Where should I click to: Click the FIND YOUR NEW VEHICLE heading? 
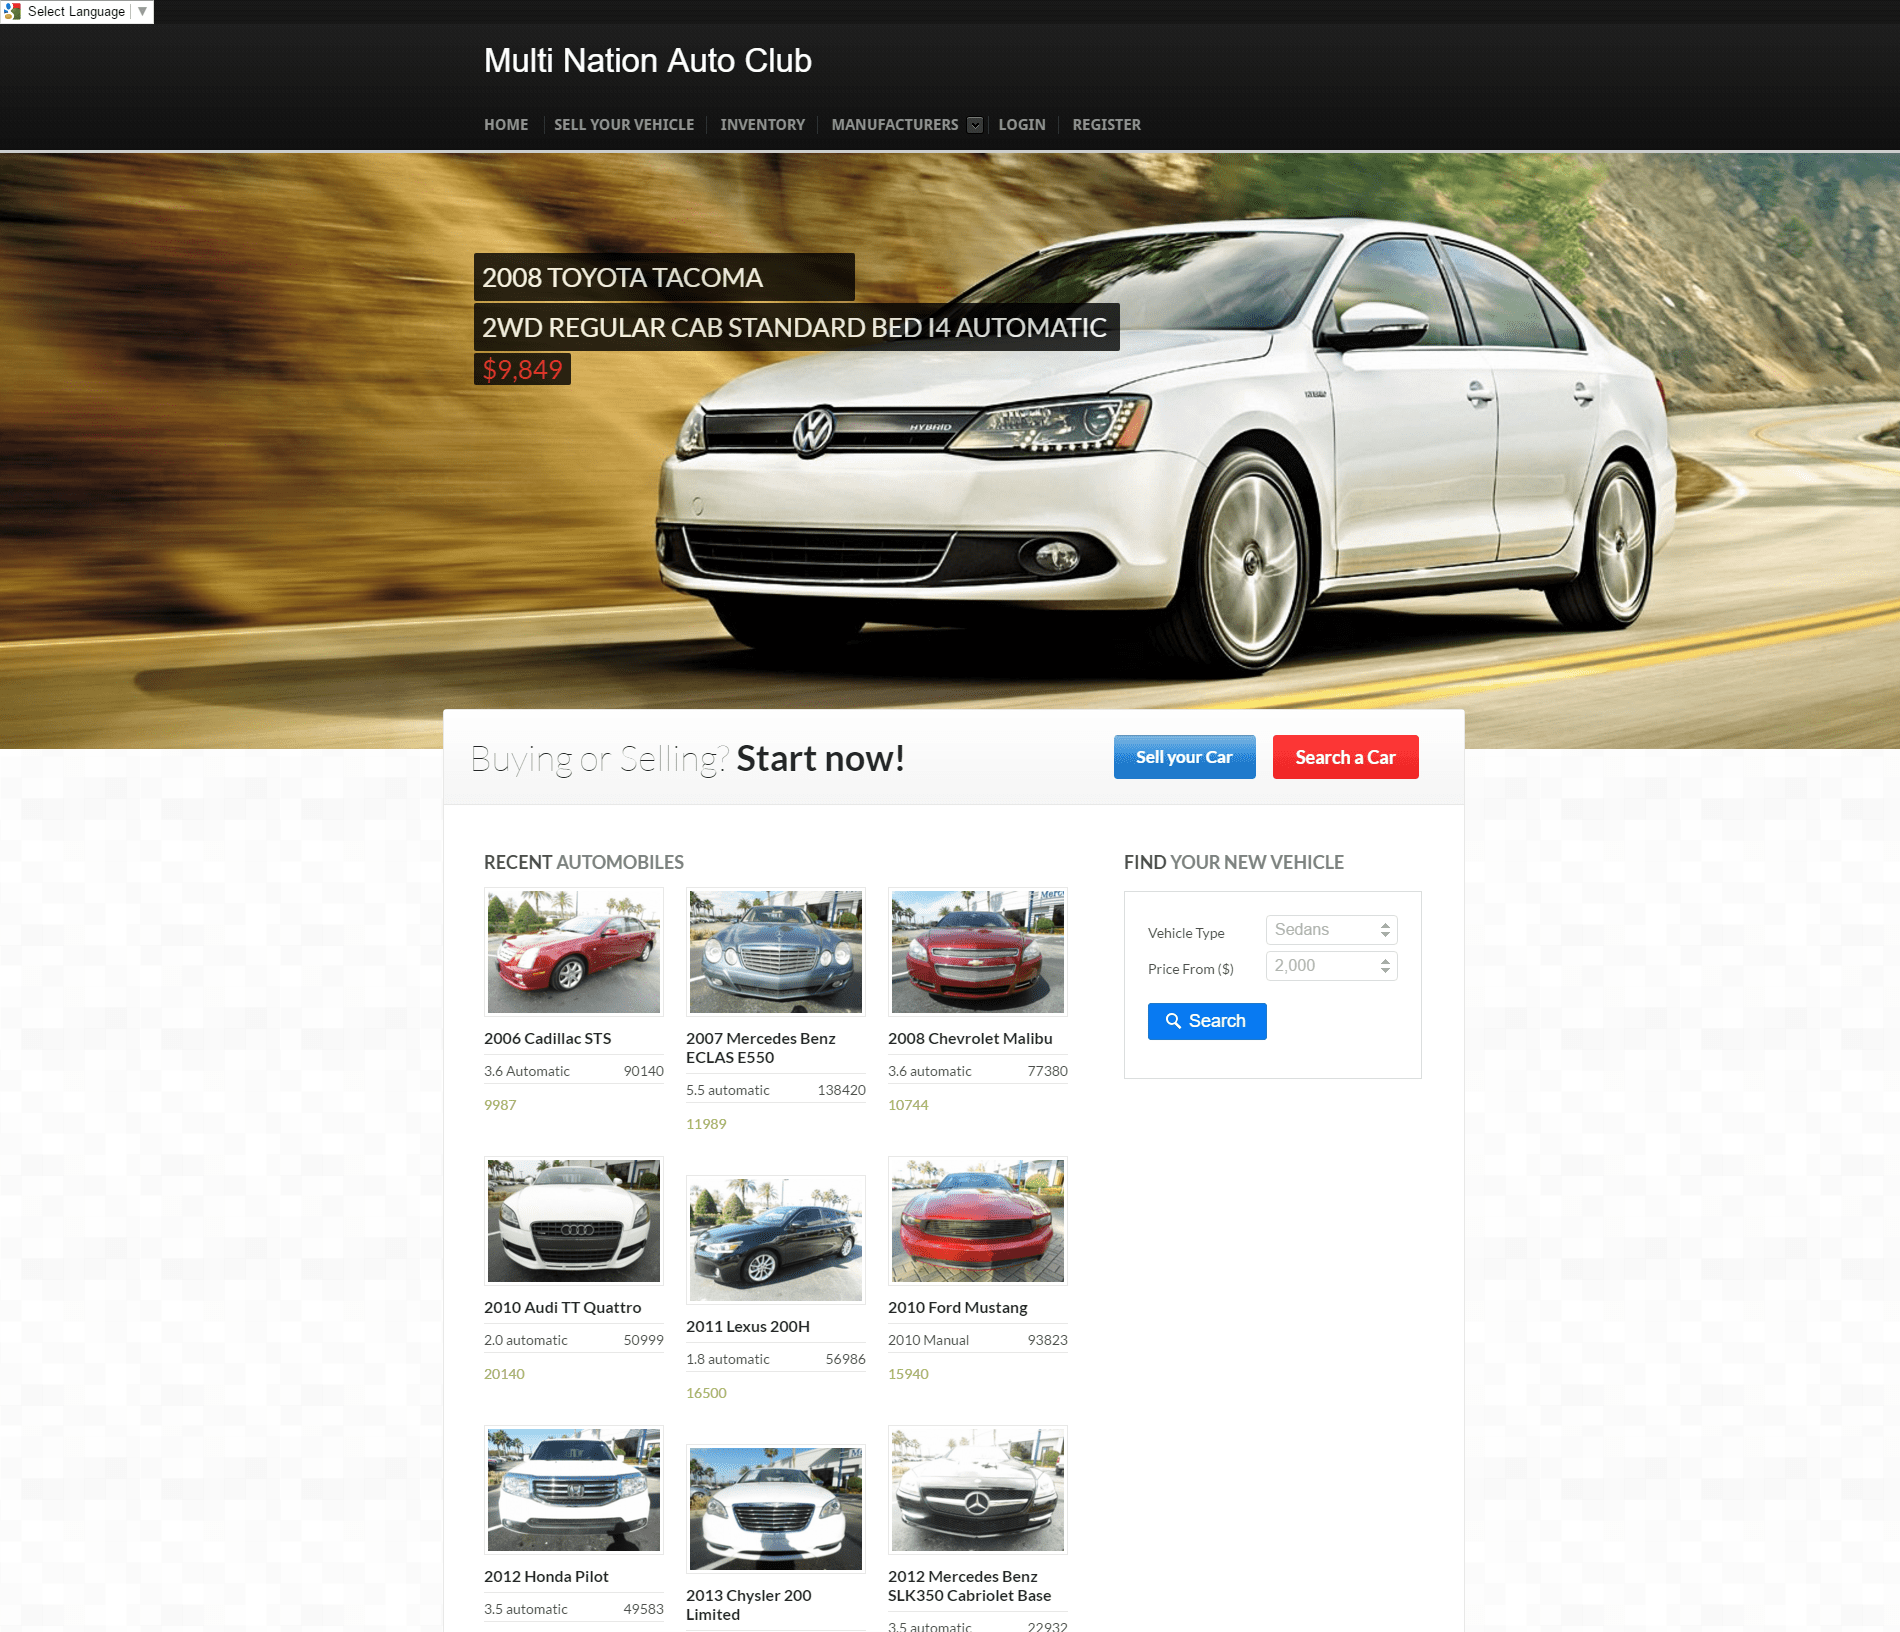click(x=1234, y=862)
